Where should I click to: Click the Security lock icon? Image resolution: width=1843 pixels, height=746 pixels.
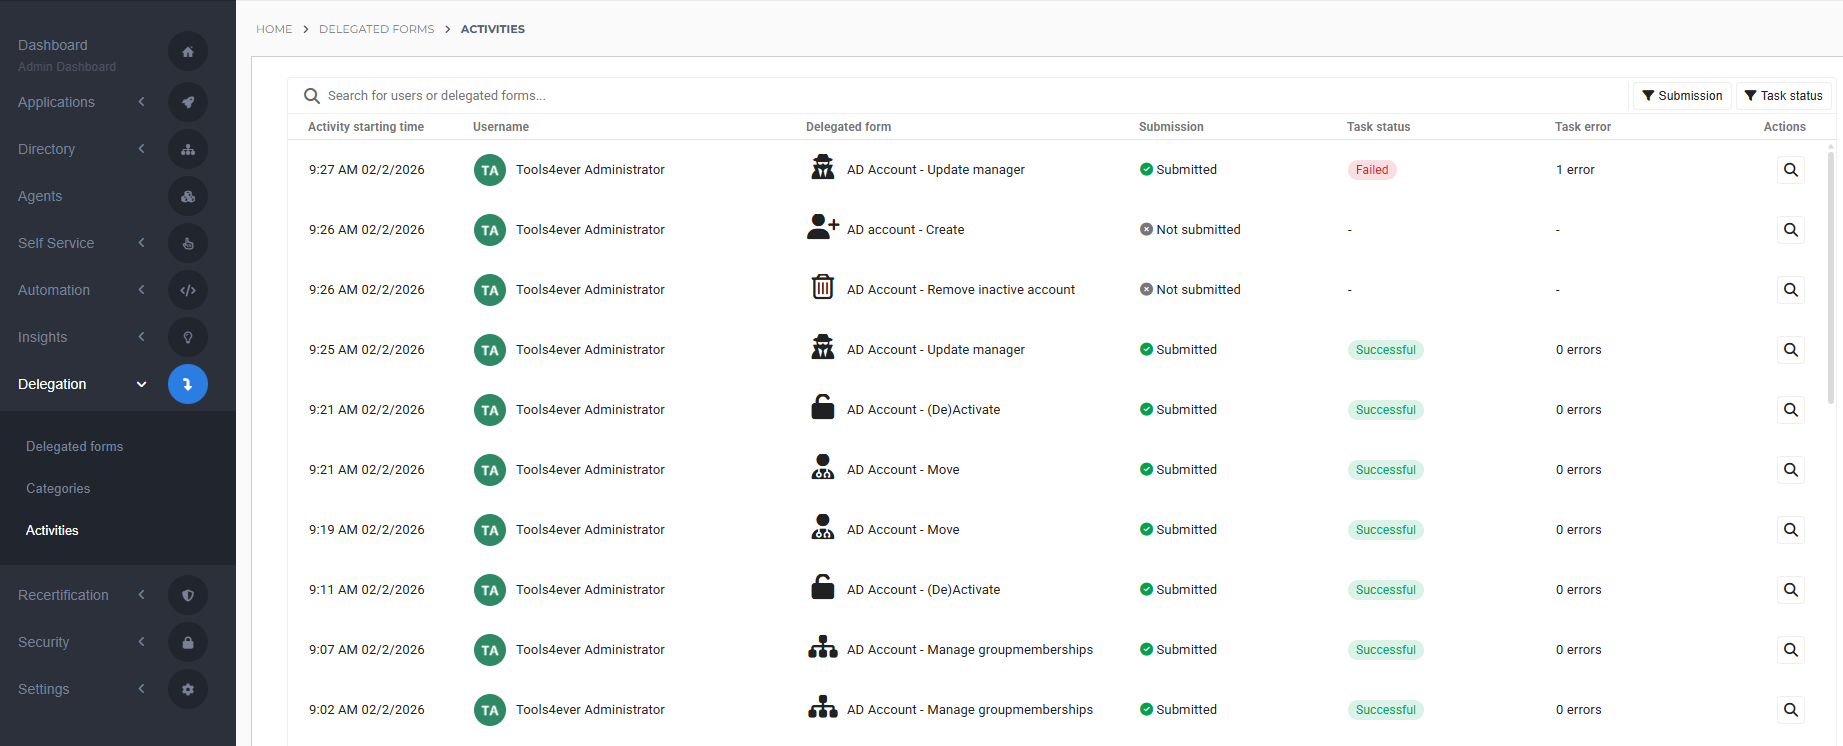pyautogui.click(x=188, y=643)
